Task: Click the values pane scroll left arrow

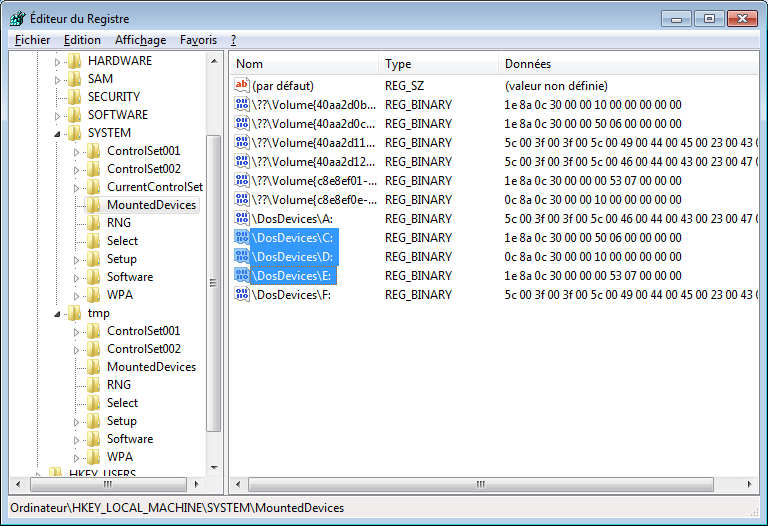Action: pos(238,484)
